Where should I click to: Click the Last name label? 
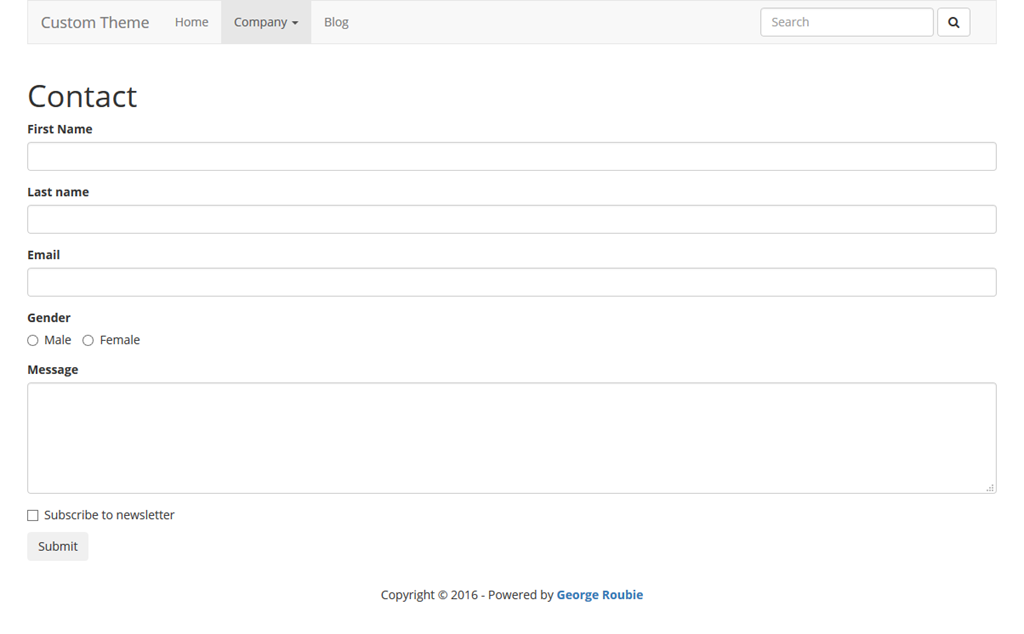click(x=58, y=192)
